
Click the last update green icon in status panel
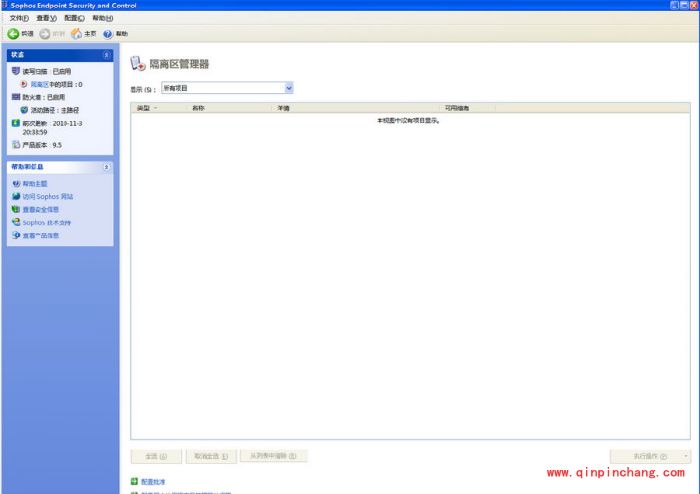[16, 123]
